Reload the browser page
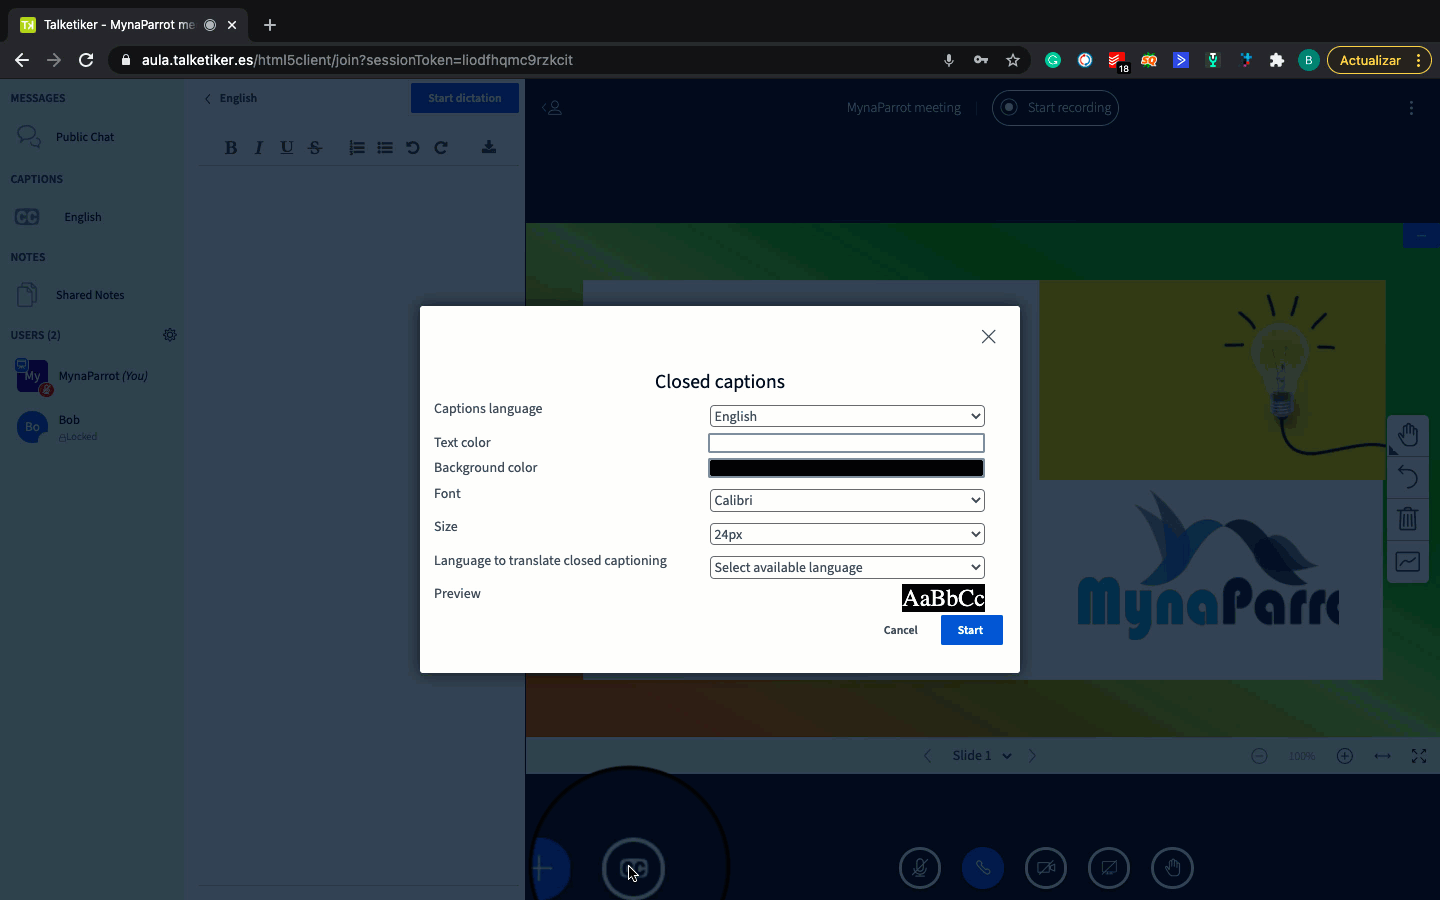This screenshot has width=1440, height=900. click(x=86, y=60)
